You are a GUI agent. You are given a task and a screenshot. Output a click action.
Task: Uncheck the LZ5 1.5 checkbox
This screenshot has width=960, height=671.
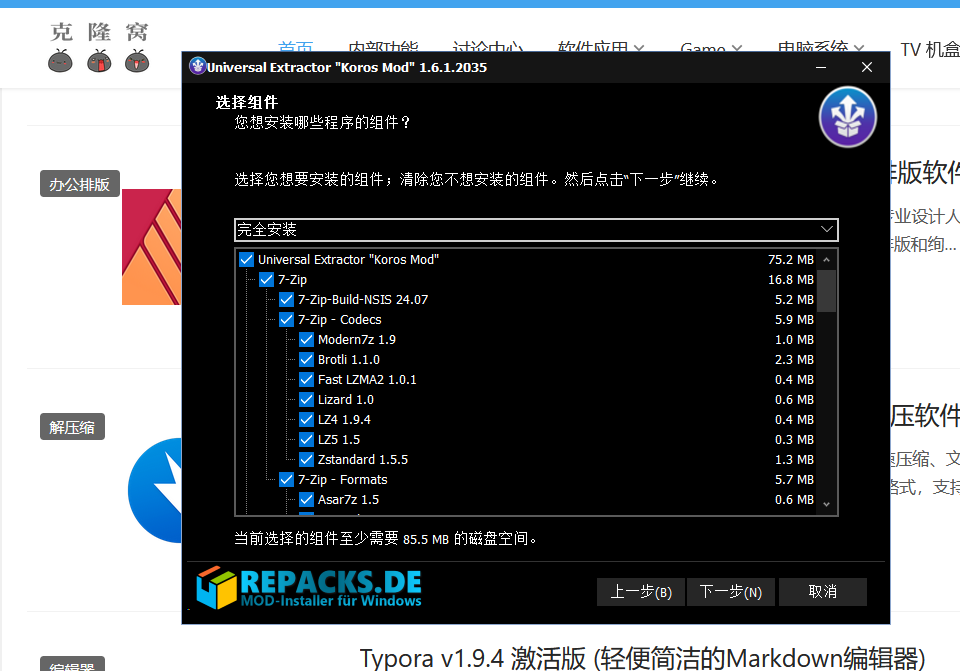pyautogui.click(x=307, y=440)
